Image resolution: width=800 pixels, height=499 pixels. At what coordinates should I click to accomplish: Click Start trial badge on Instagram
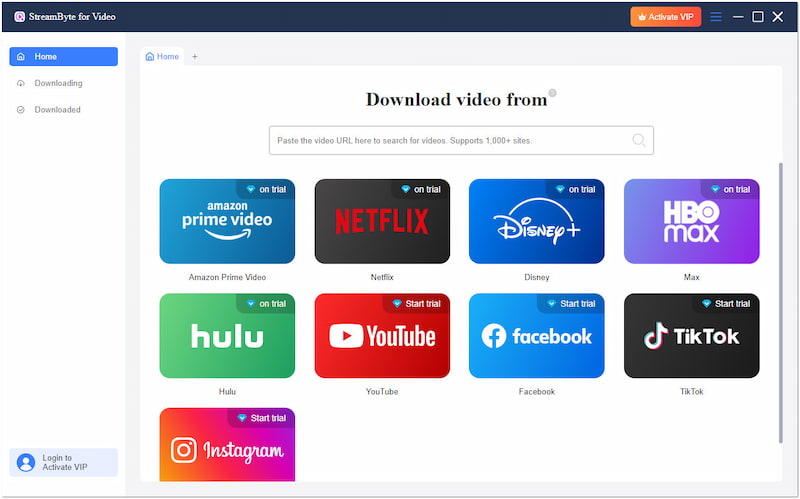[x=260, y=418]
